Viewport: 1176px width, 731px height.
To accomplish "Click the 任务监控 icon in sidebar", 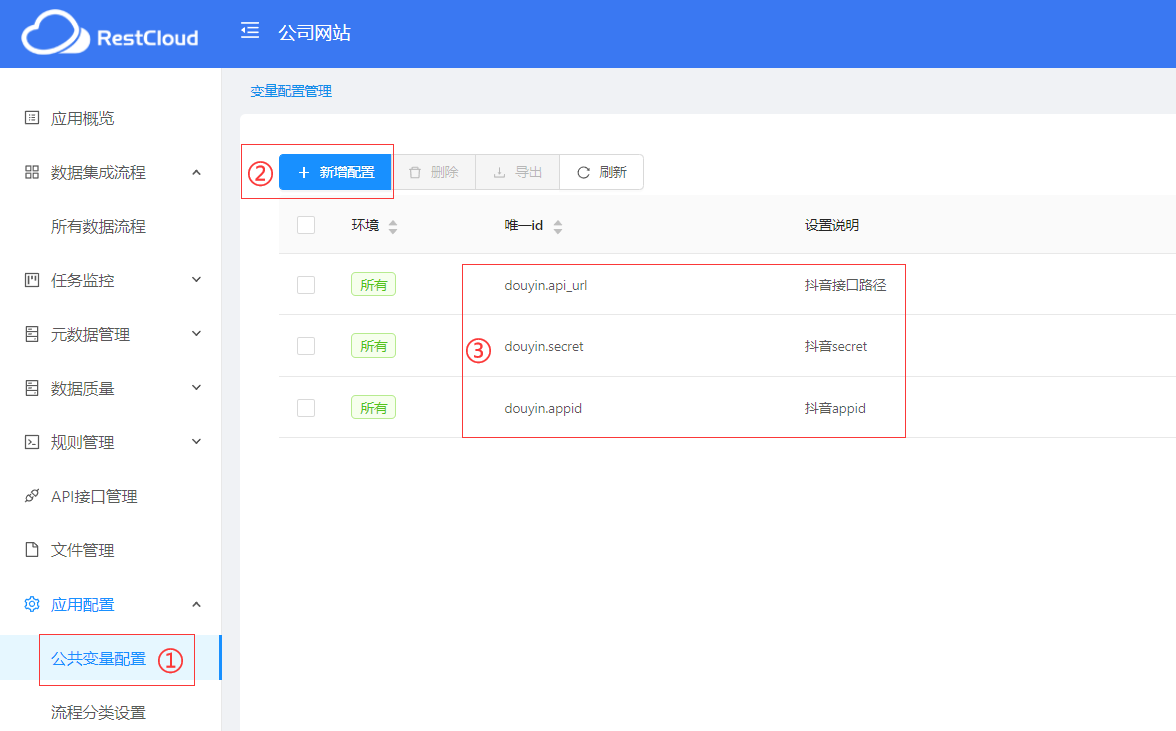I will tap(32, 280).
